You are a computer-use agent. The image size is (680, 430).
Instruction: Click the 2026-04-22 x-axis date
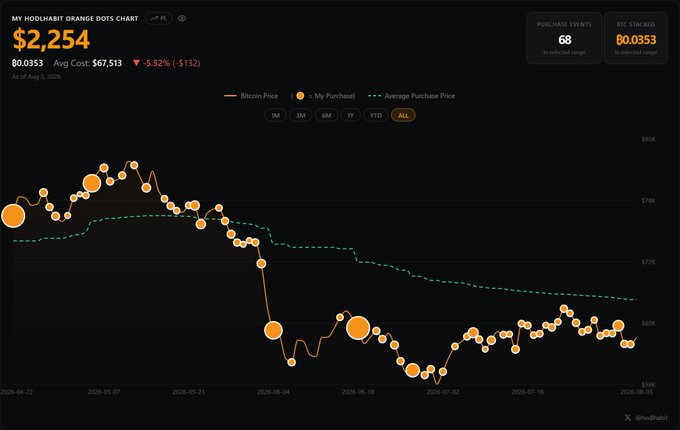(16, 392)
